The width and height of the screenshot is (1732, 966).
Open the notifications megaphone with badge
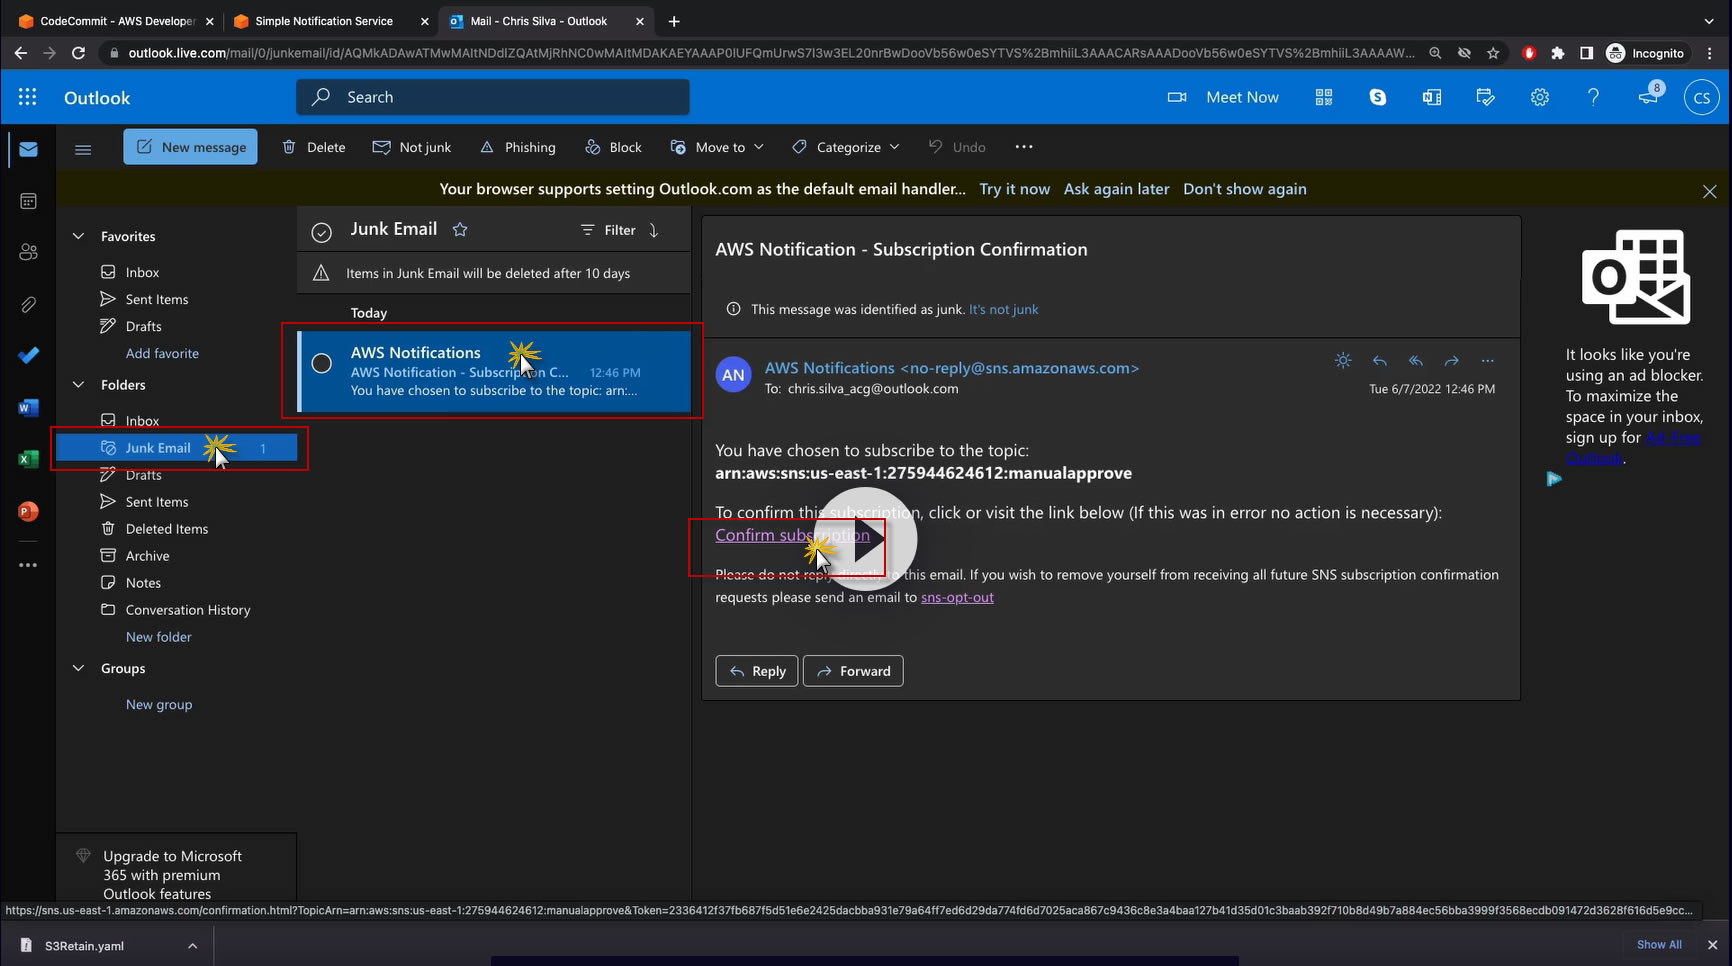tap(1648, 96)
